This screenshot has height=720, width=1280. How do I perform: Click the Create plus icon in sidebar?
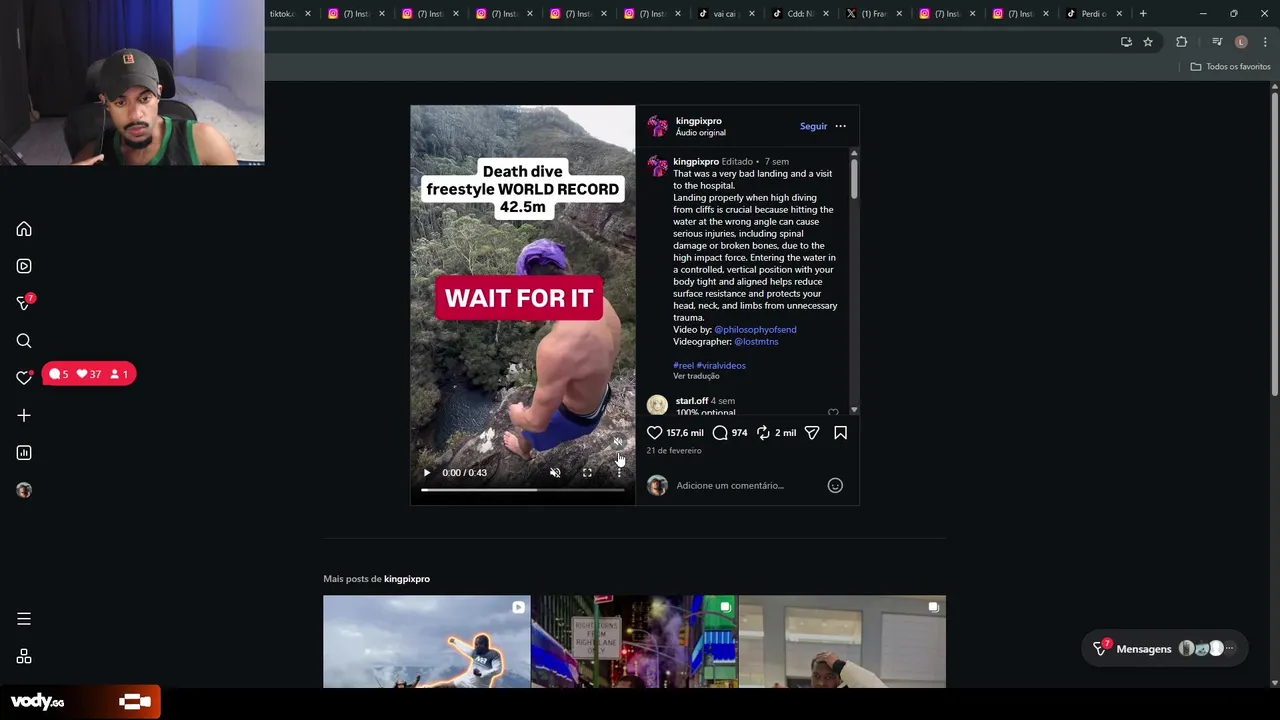coord(24,415)
